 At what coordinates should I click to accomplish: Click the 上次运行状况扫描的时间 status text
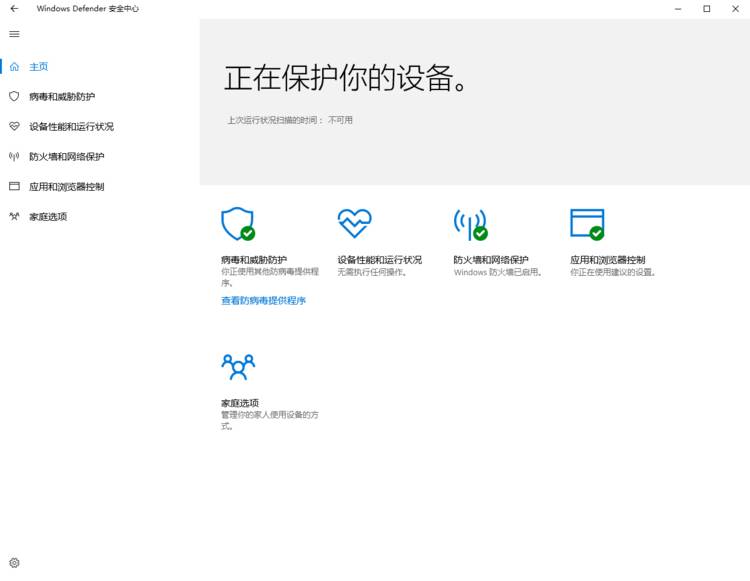(x=290, y=120)
